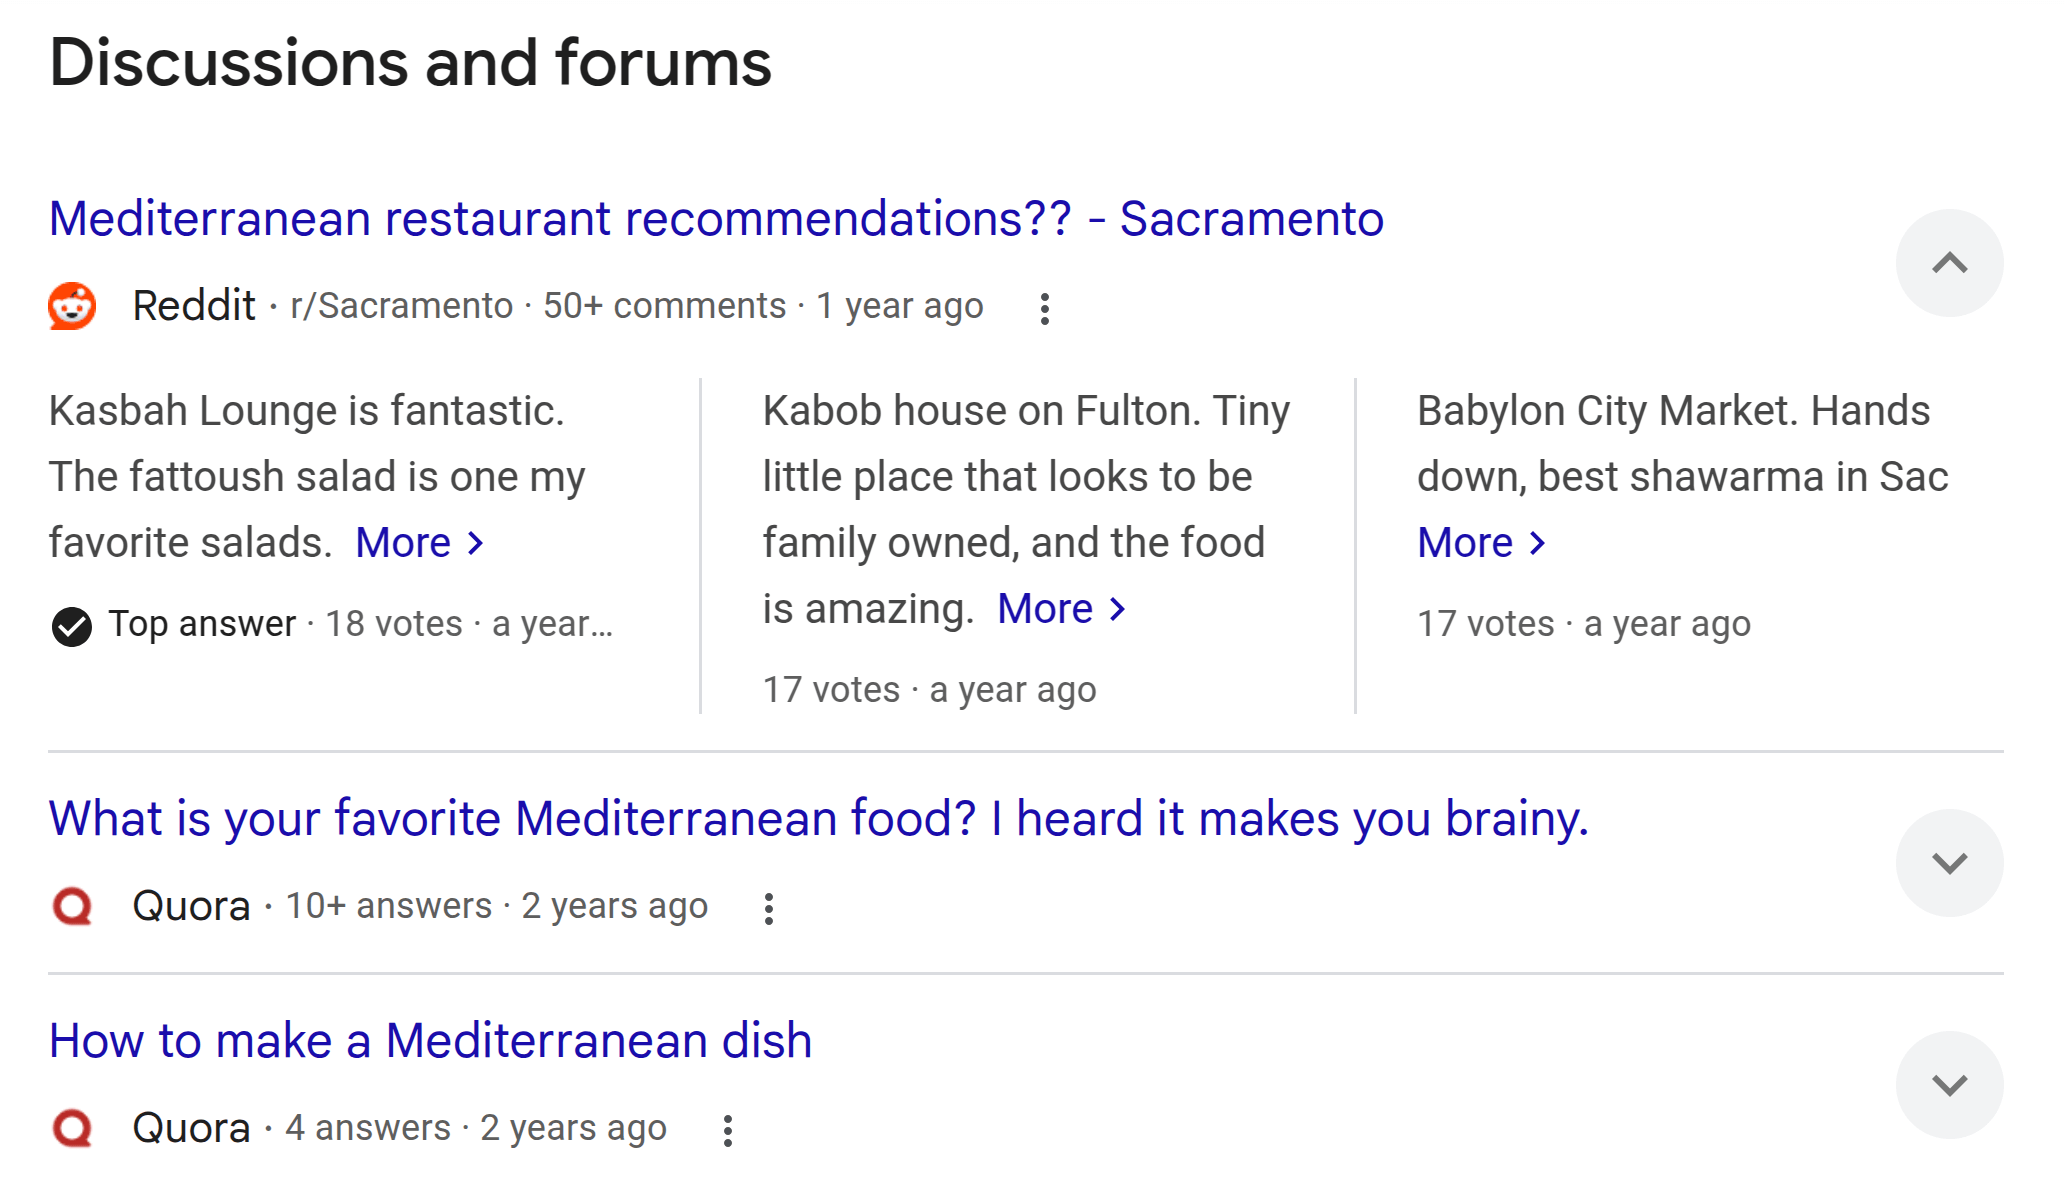The image size is (2065, 1181).
Task: Open the three-dot menu under Mediterranean dish thread
Action: coord(727,1129)
